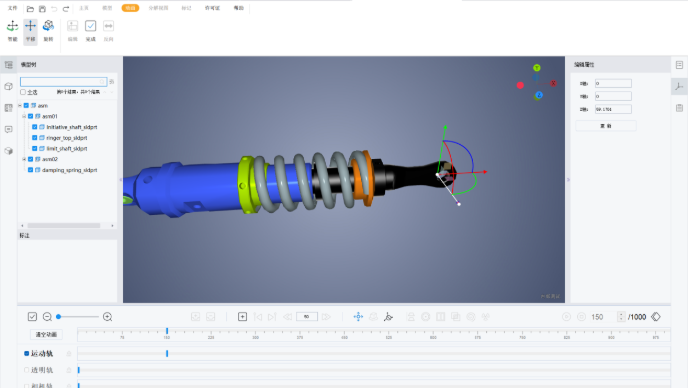Expand the asm02 tree node
Image resolution: width=688 pixels, height=388 pixels.
[x=24, y=159]
